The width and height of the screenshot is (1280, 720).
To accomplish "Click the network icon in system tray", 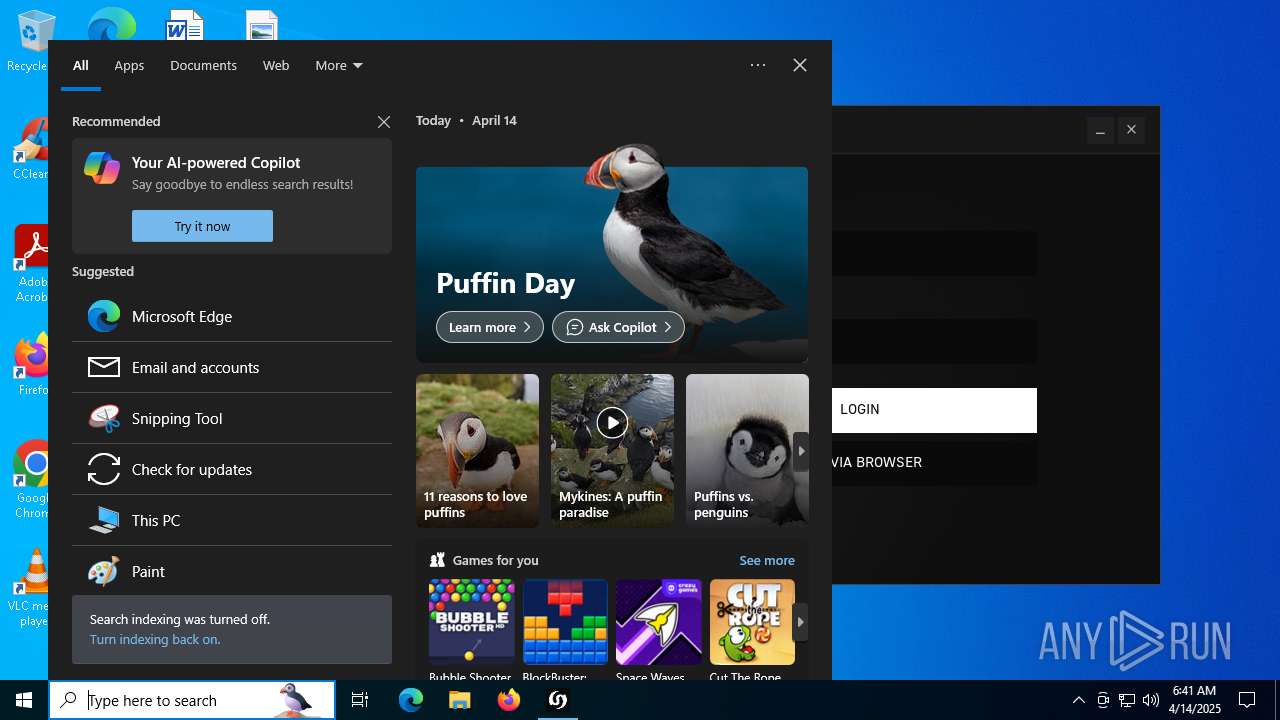I will click(1127, 700).
